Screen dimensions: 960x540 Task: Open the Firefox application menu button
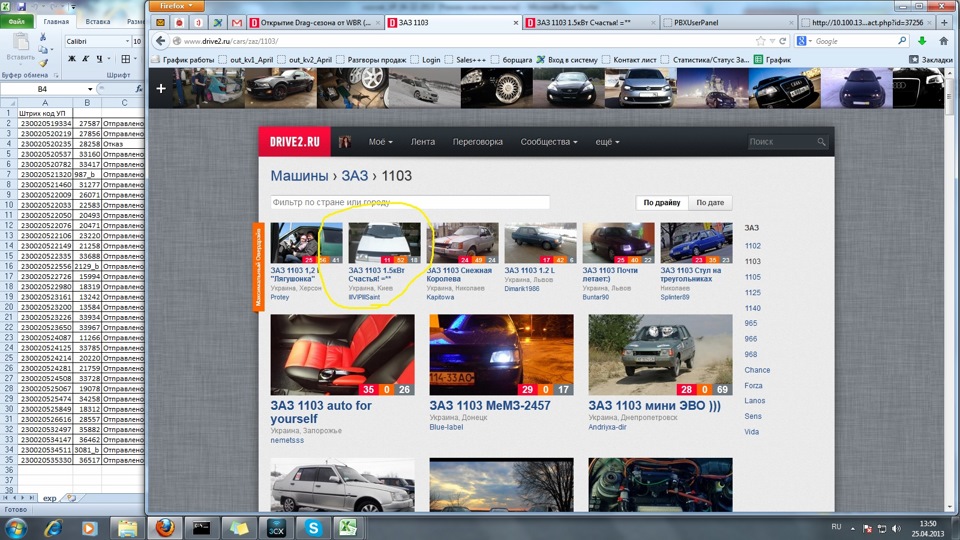(x=176, y=6)
